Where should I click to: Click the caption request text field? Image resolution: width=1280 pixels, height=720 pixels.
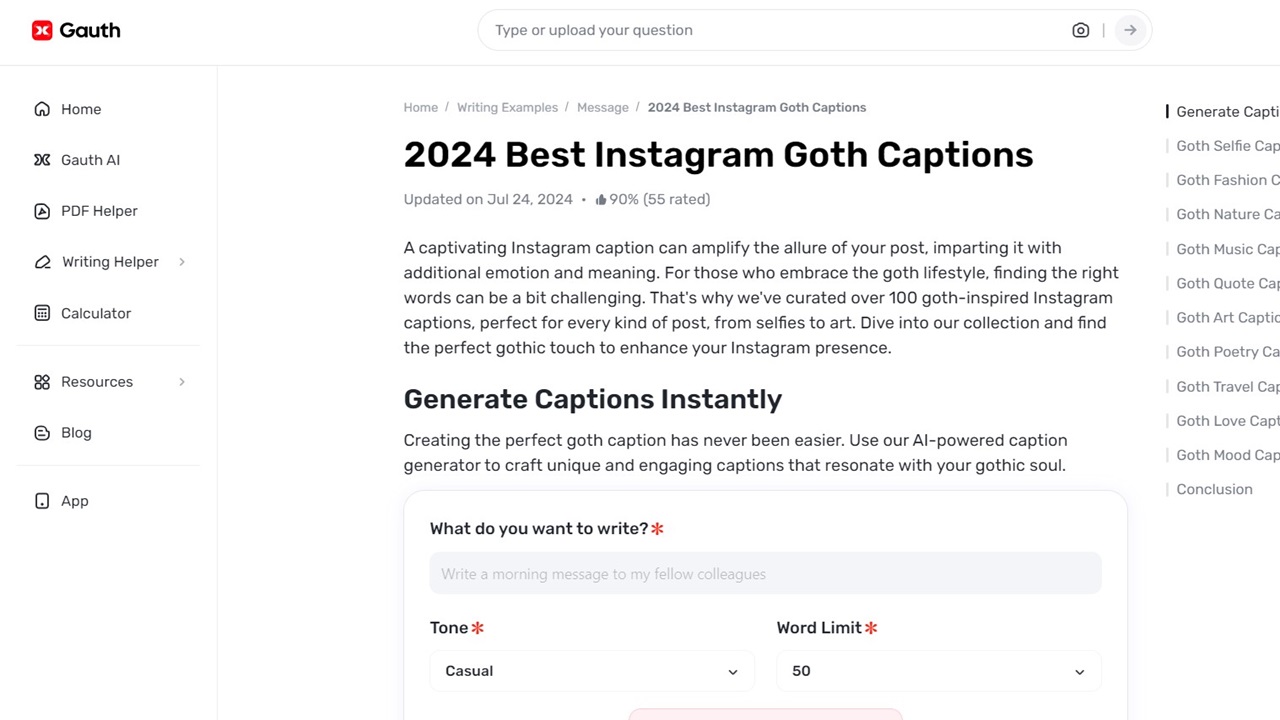pos(765,573)
